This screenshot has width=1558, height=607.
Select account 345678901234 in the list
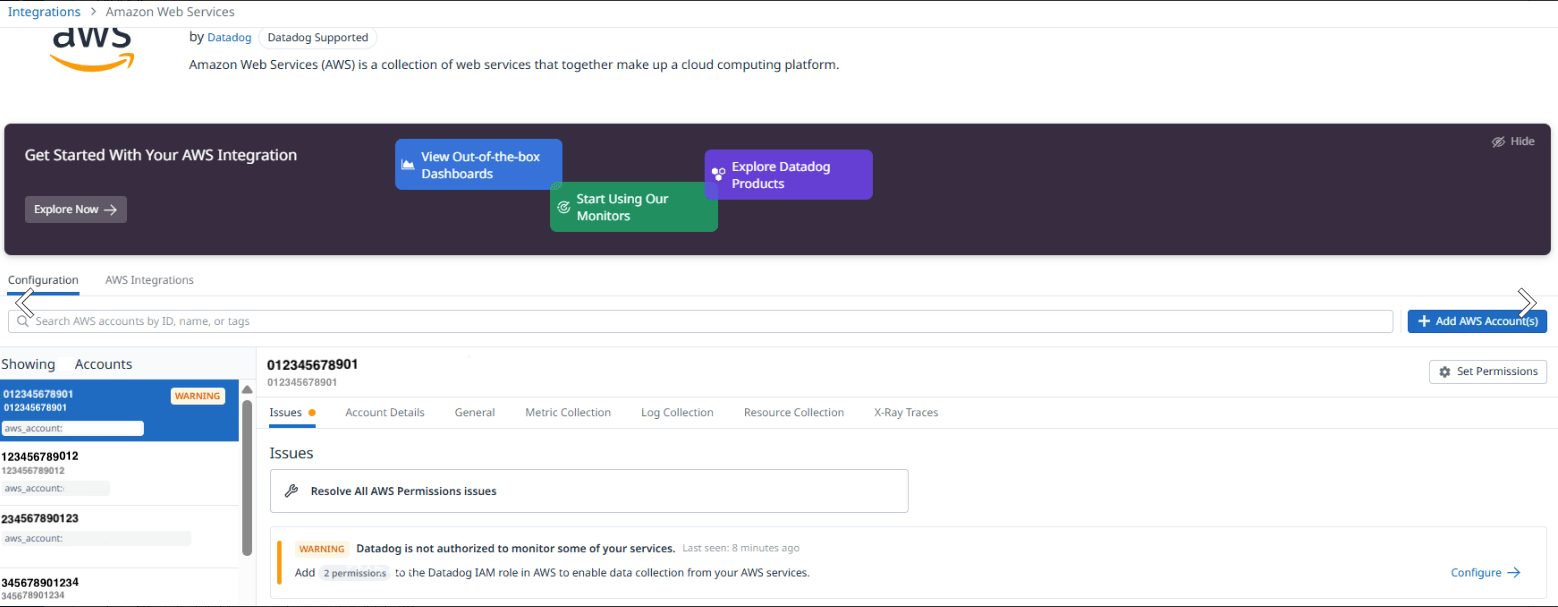[x=120, y=588]
